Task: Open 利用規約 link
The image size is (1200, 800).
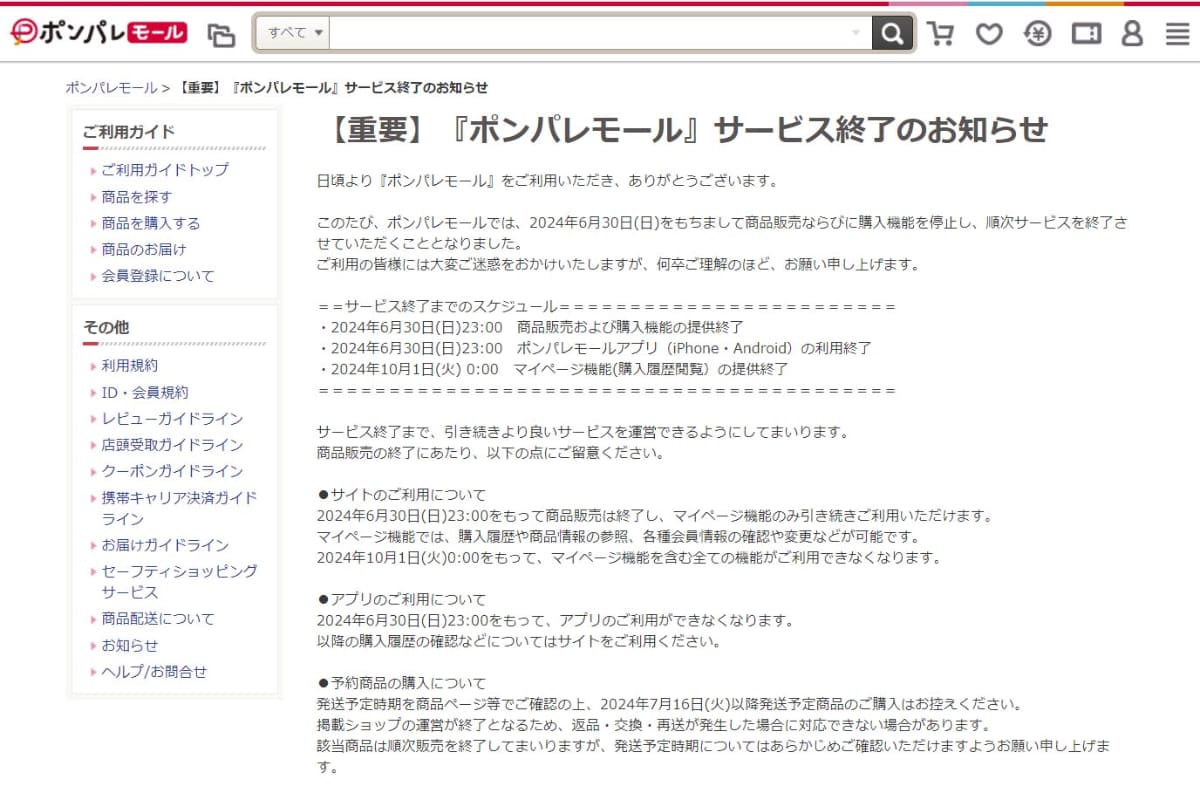Action: point(129,366)
